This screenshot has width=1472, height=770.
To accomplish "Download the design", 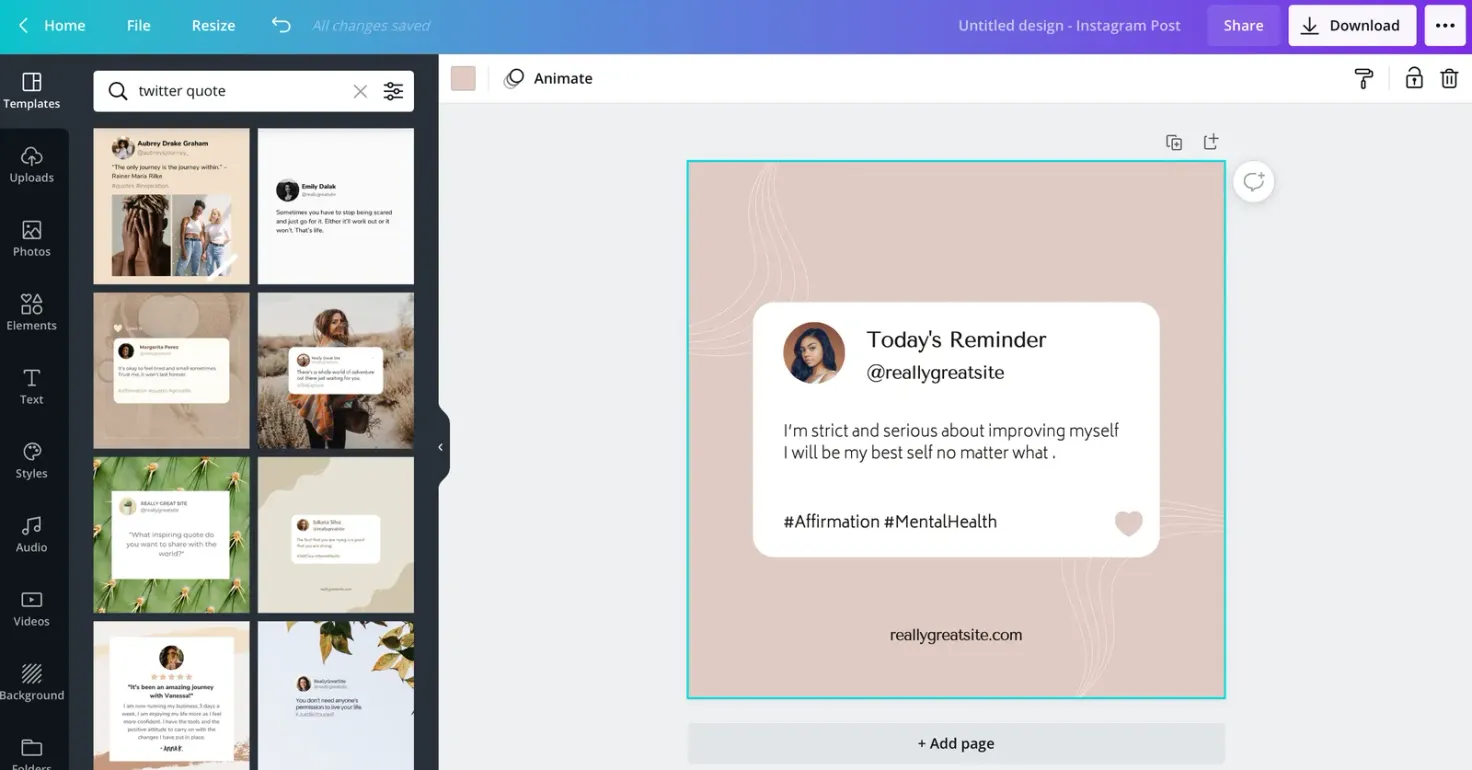I will pyautogui.click(x=1352, y=26).
